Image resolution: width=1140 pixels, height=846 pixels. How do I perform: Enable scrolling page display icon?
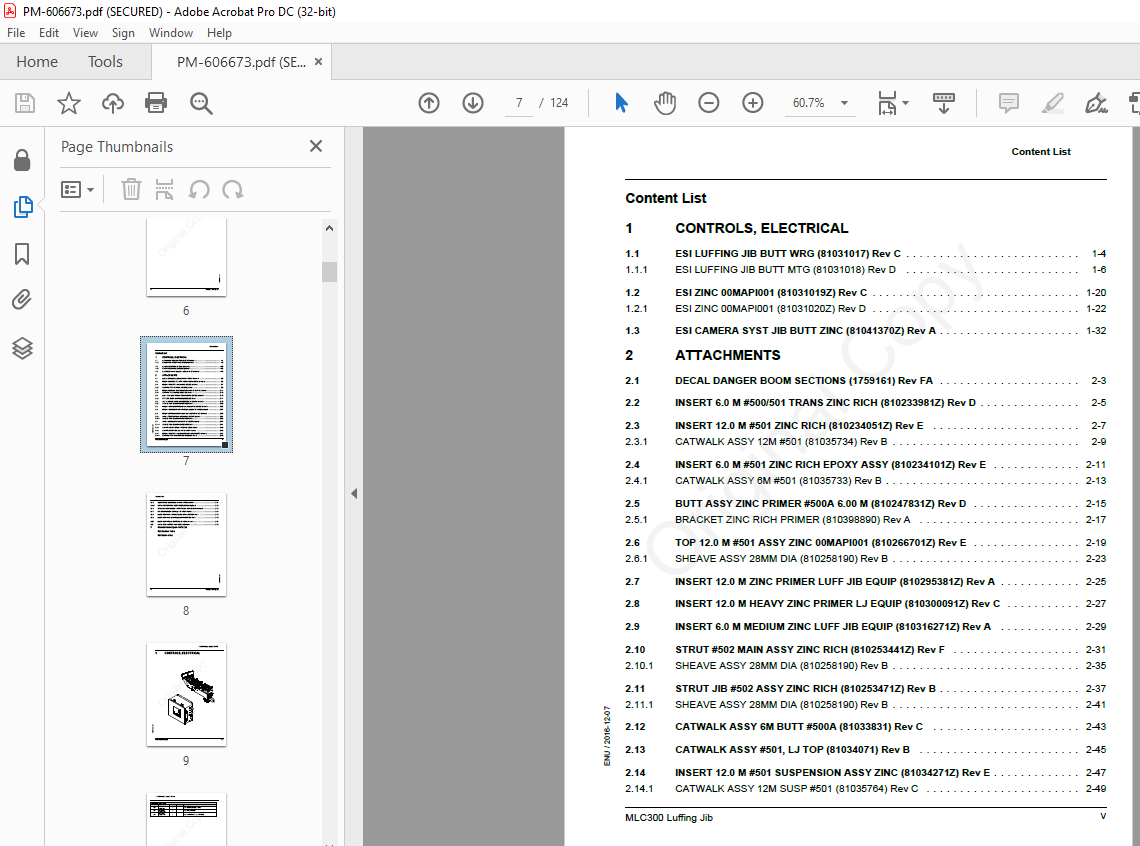(x=944, y=103)
